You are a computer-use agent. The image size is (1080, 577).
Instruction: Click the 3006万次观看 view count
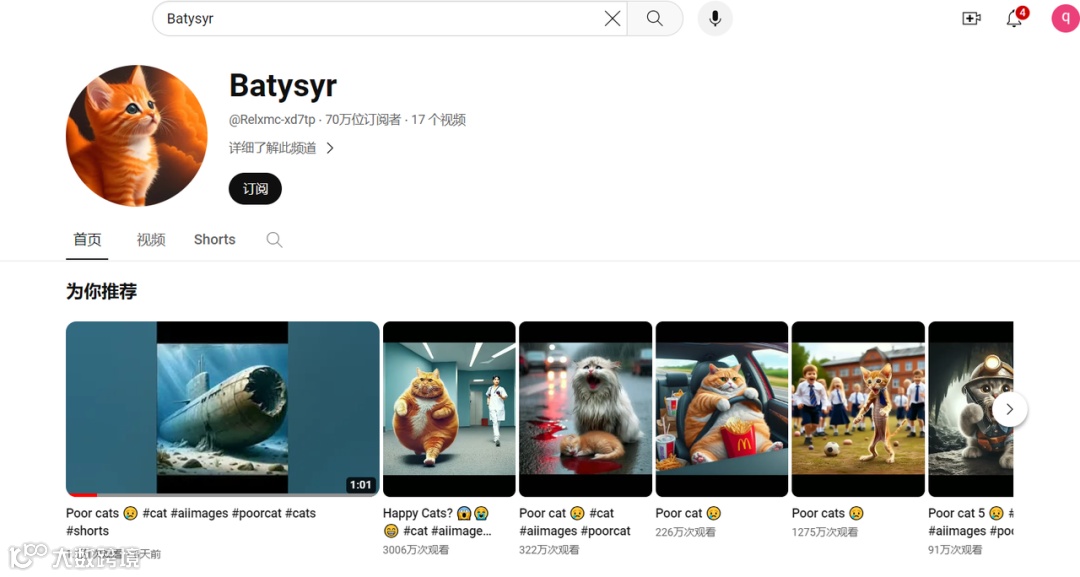(x=415, y=549)
